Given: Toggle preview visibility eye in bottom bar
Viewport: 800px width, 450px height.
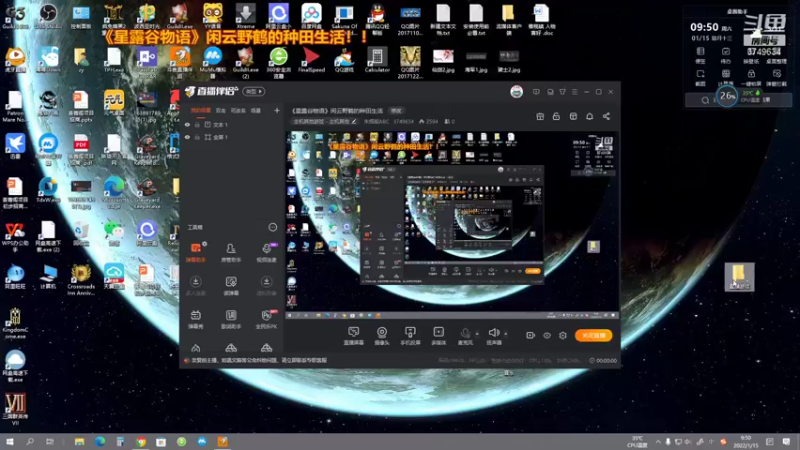Looking at the screenshot, I should [x=547, y=335].
